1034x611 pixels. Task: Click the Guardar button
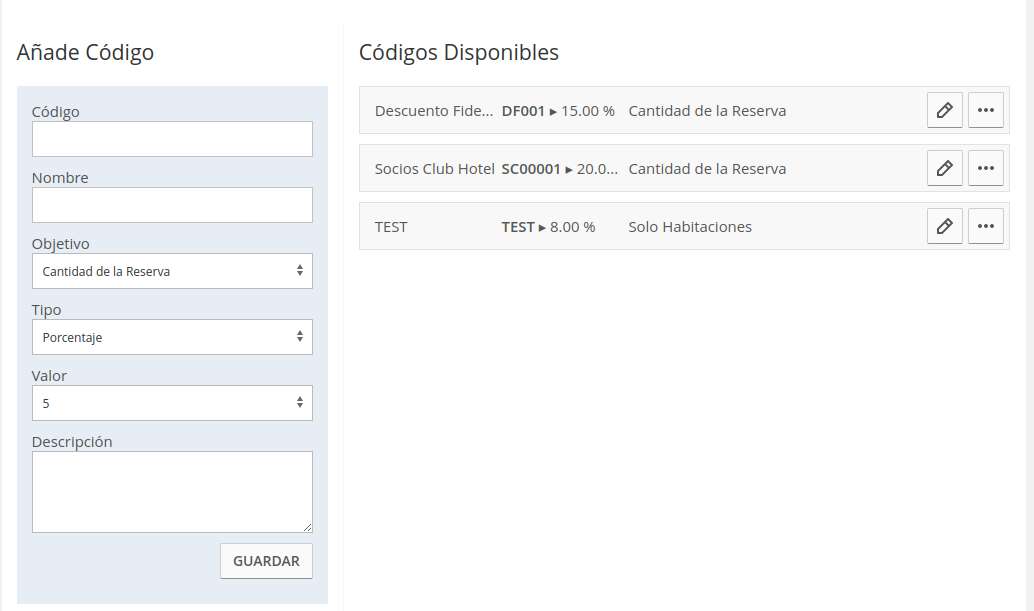pos(266,561)
